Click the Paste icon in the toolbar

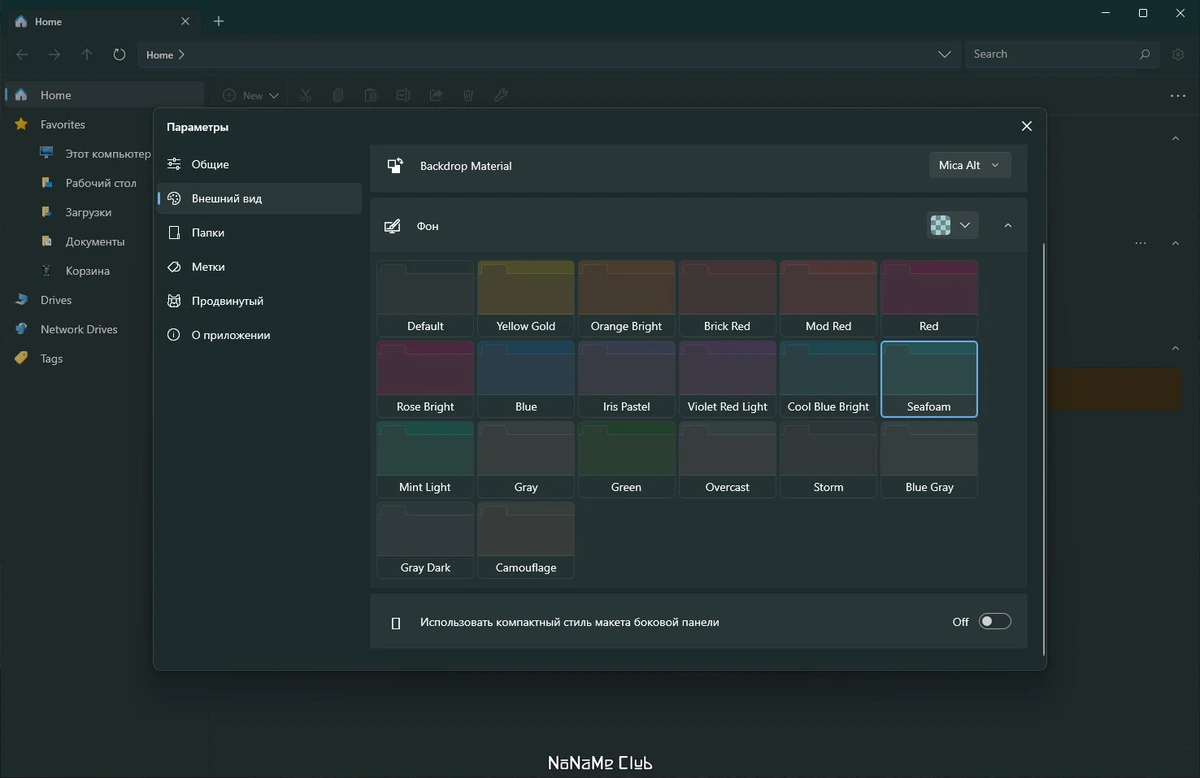click(370, 95)
